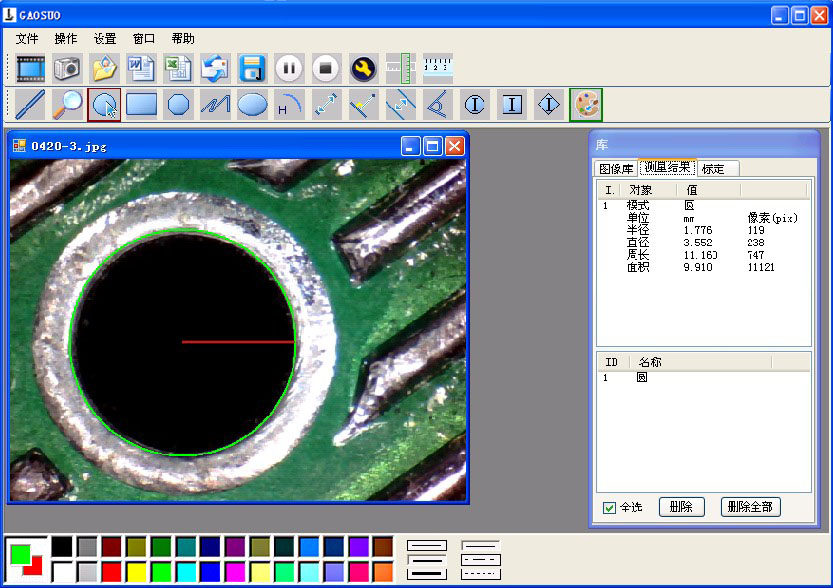This screenshot has width=833, height=588.
Task: Pause the live video capture
Action: (288, 68)
